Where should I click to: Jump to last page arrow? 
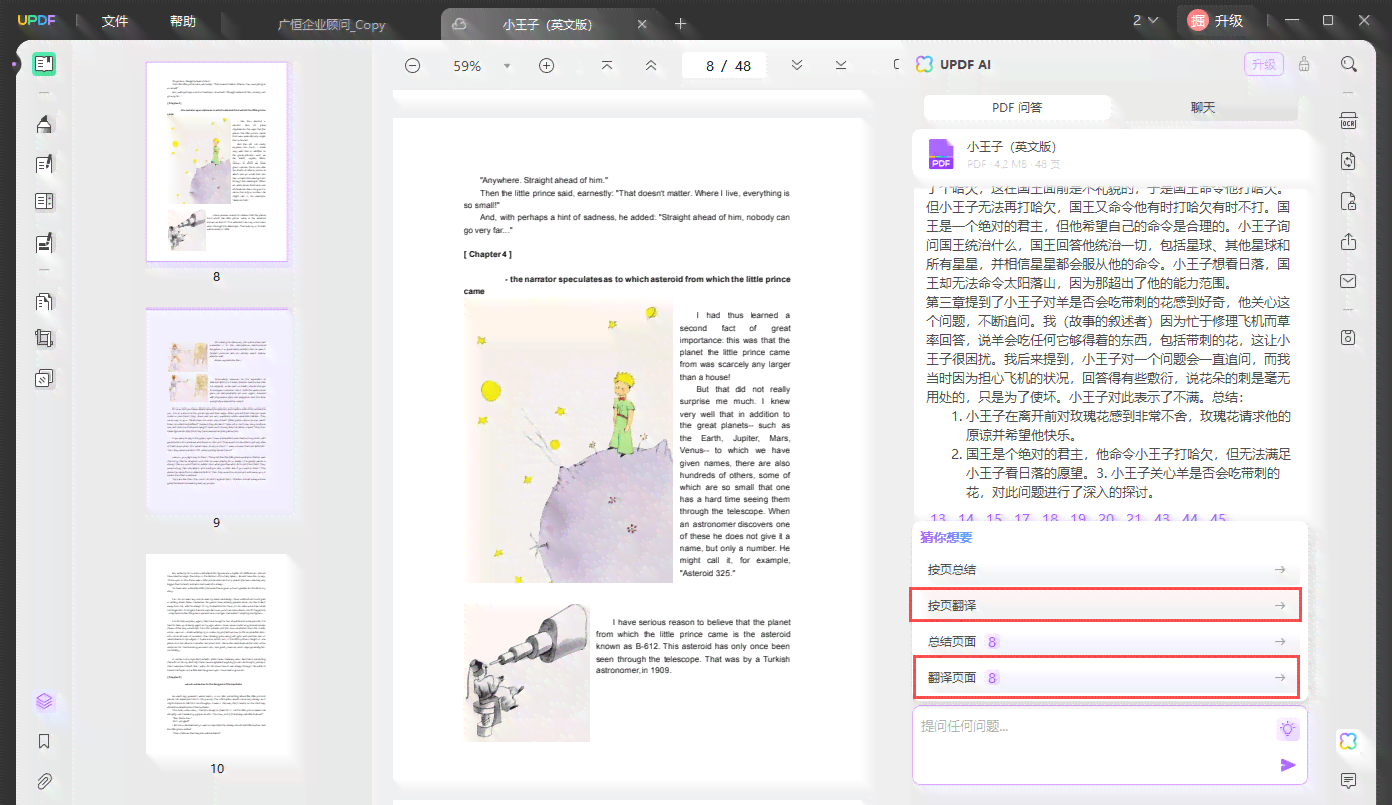841,65
